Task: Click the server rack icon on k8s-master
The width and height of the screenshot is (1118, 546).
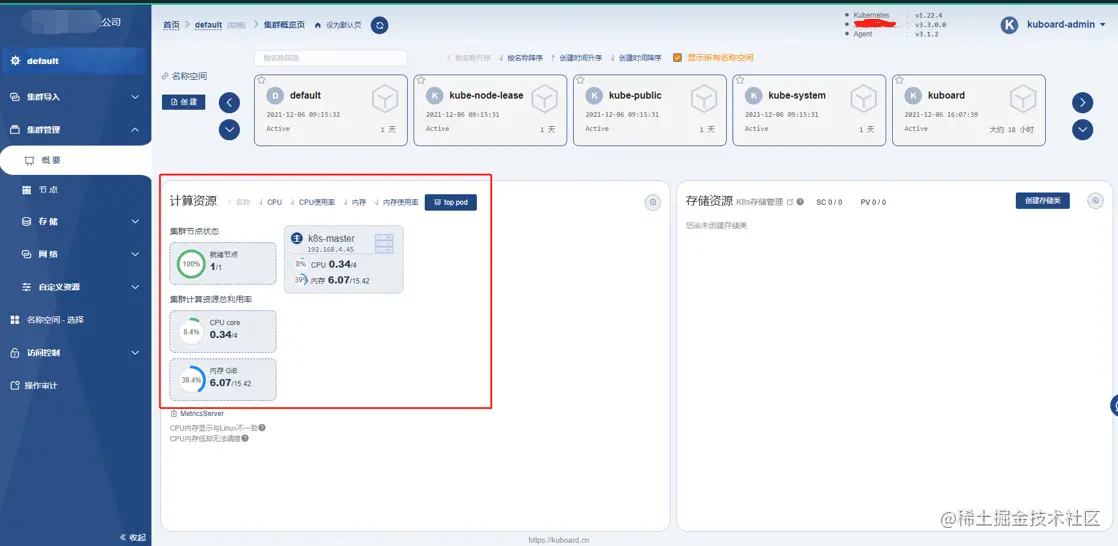Action: click(x=384, y=243)
